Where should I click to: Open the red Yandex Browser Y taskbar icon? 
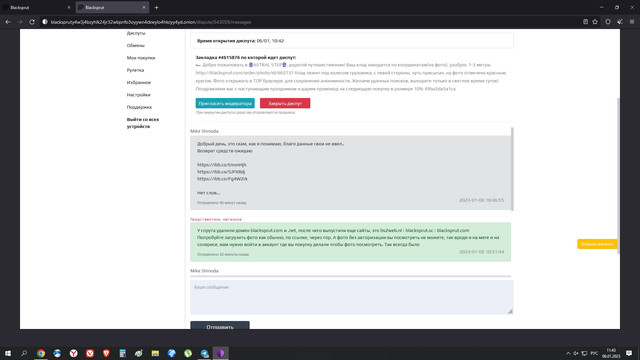pyautogui.click(x=73, y=353)
